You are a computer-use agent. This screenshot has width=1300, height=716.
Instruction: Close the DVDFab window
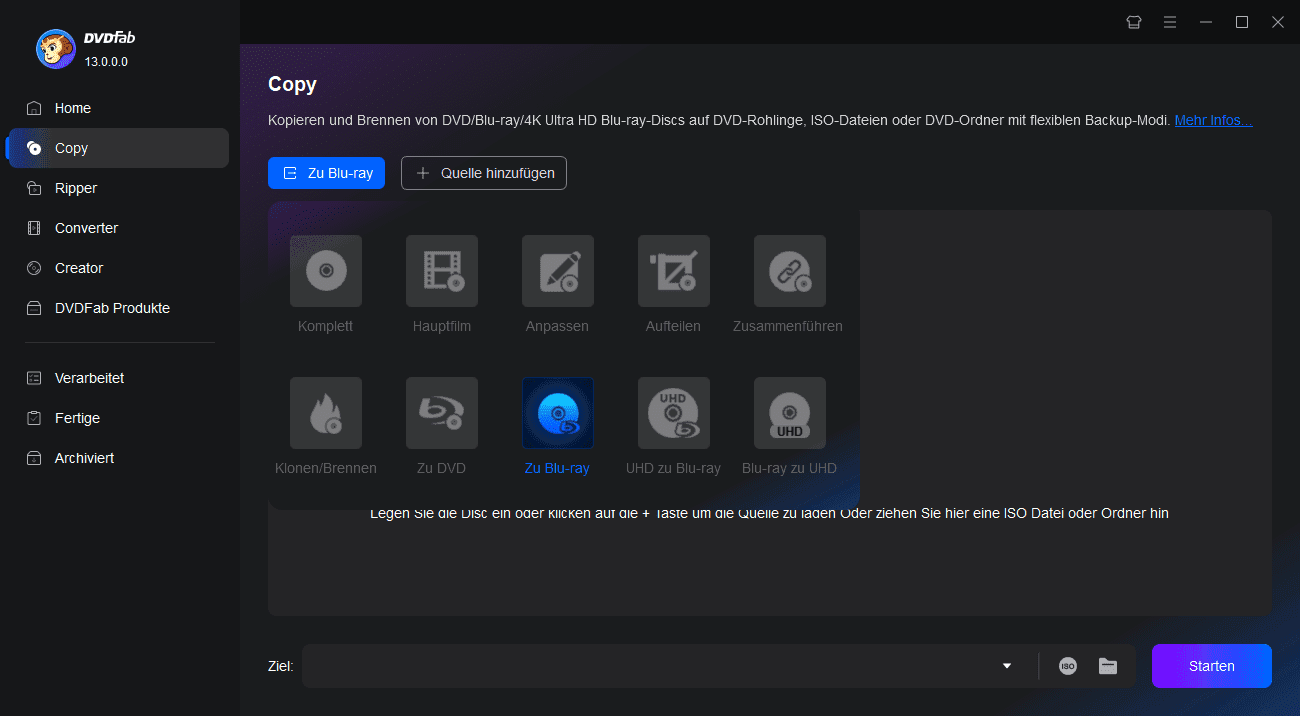point(1278,22)
